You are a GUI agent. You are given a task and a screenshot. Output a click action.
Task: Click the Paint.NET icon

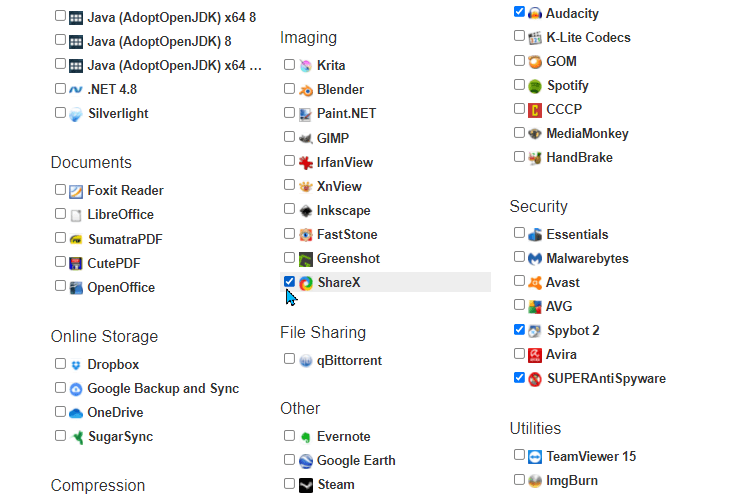point(306,114)
